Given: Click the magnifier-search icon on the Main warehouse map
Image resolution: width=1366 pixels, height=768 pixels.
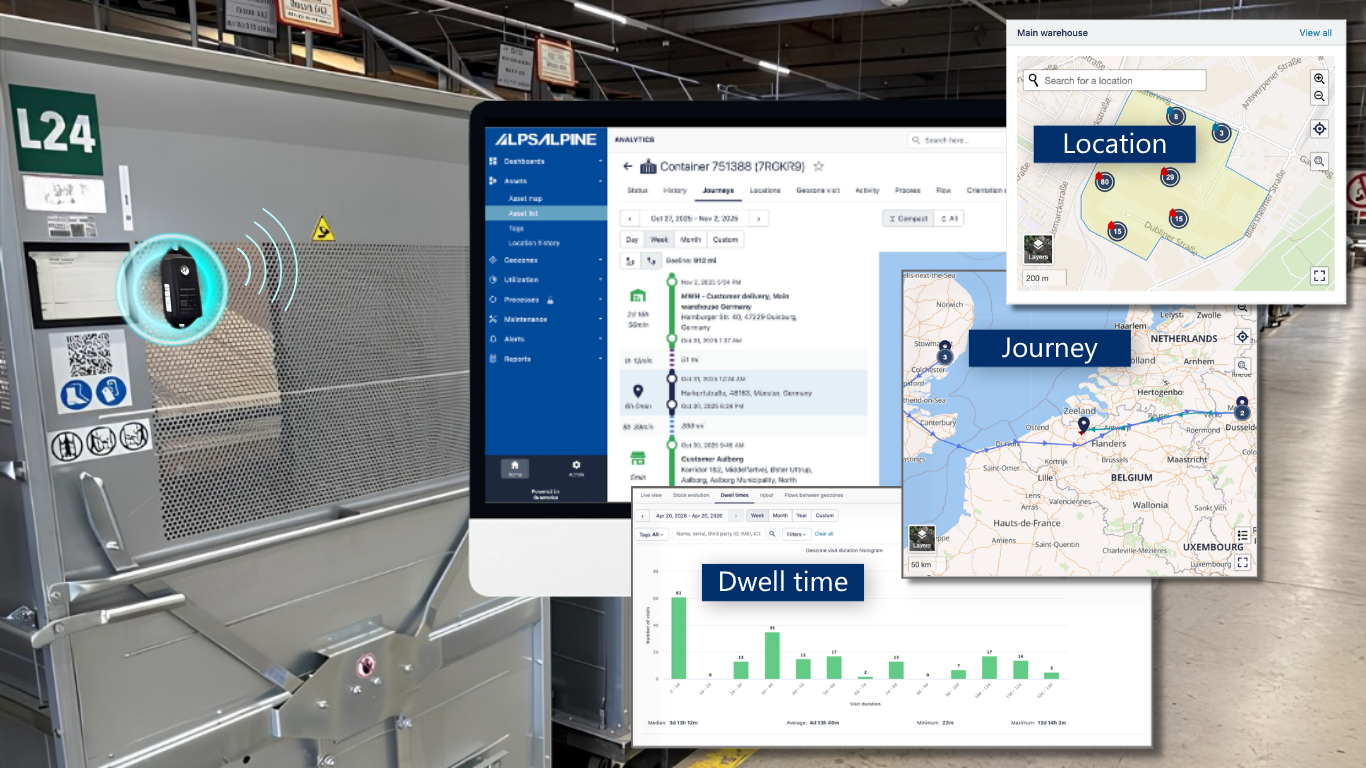Looking at the screenshot, I should coord(1319,161).
